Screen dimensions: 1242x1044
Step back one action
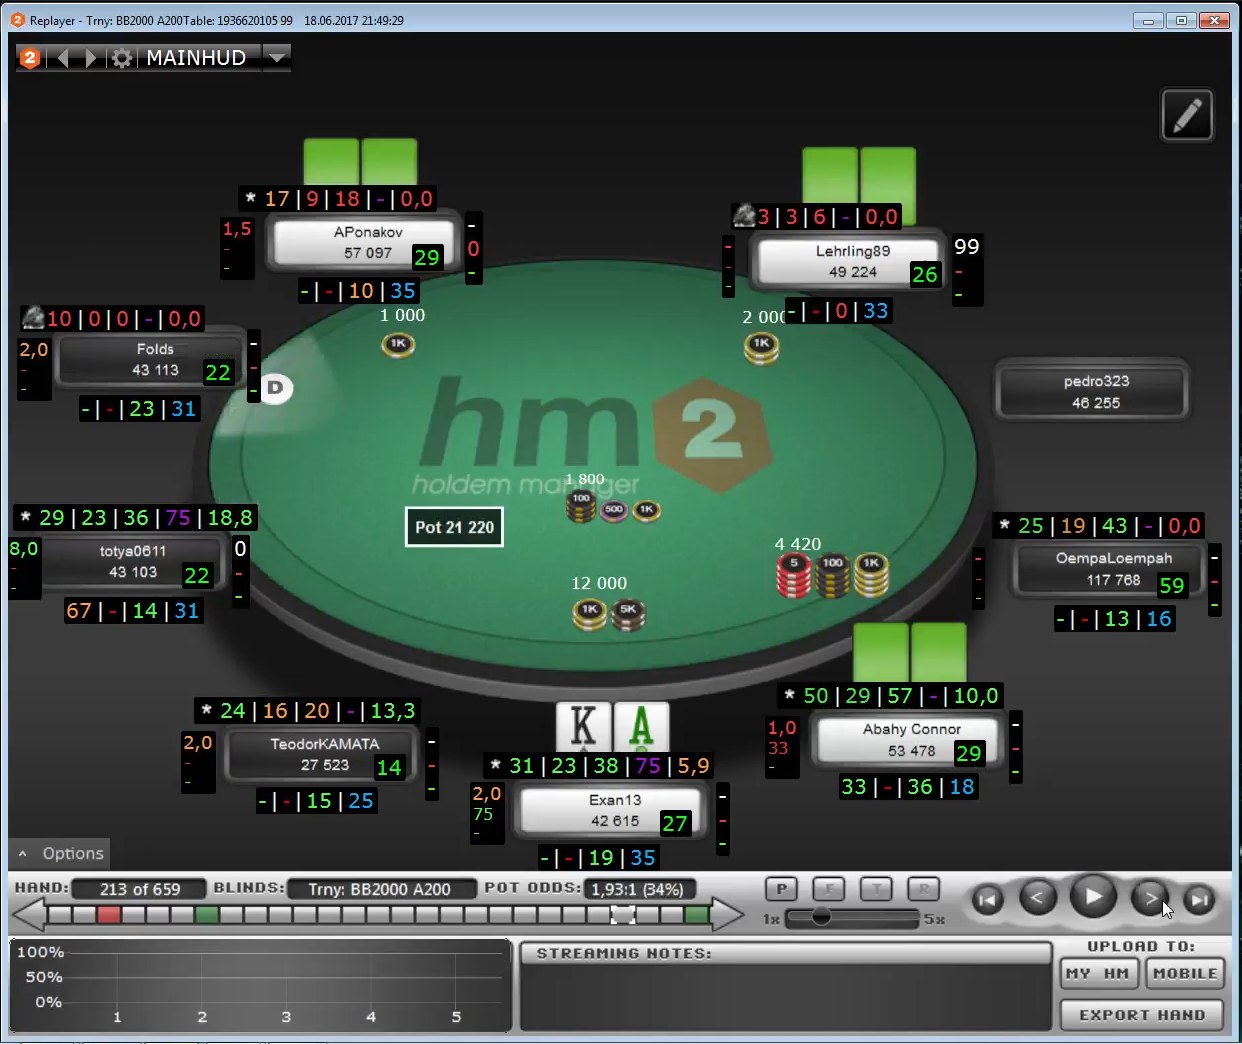click(1037, 898)
